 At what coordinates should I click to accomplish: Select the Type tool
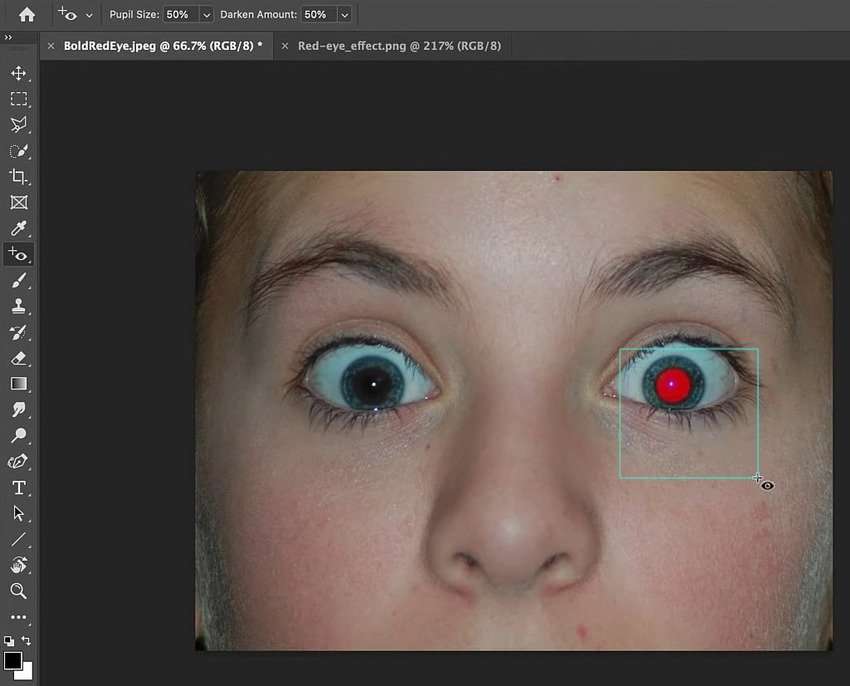click(19, 488)
